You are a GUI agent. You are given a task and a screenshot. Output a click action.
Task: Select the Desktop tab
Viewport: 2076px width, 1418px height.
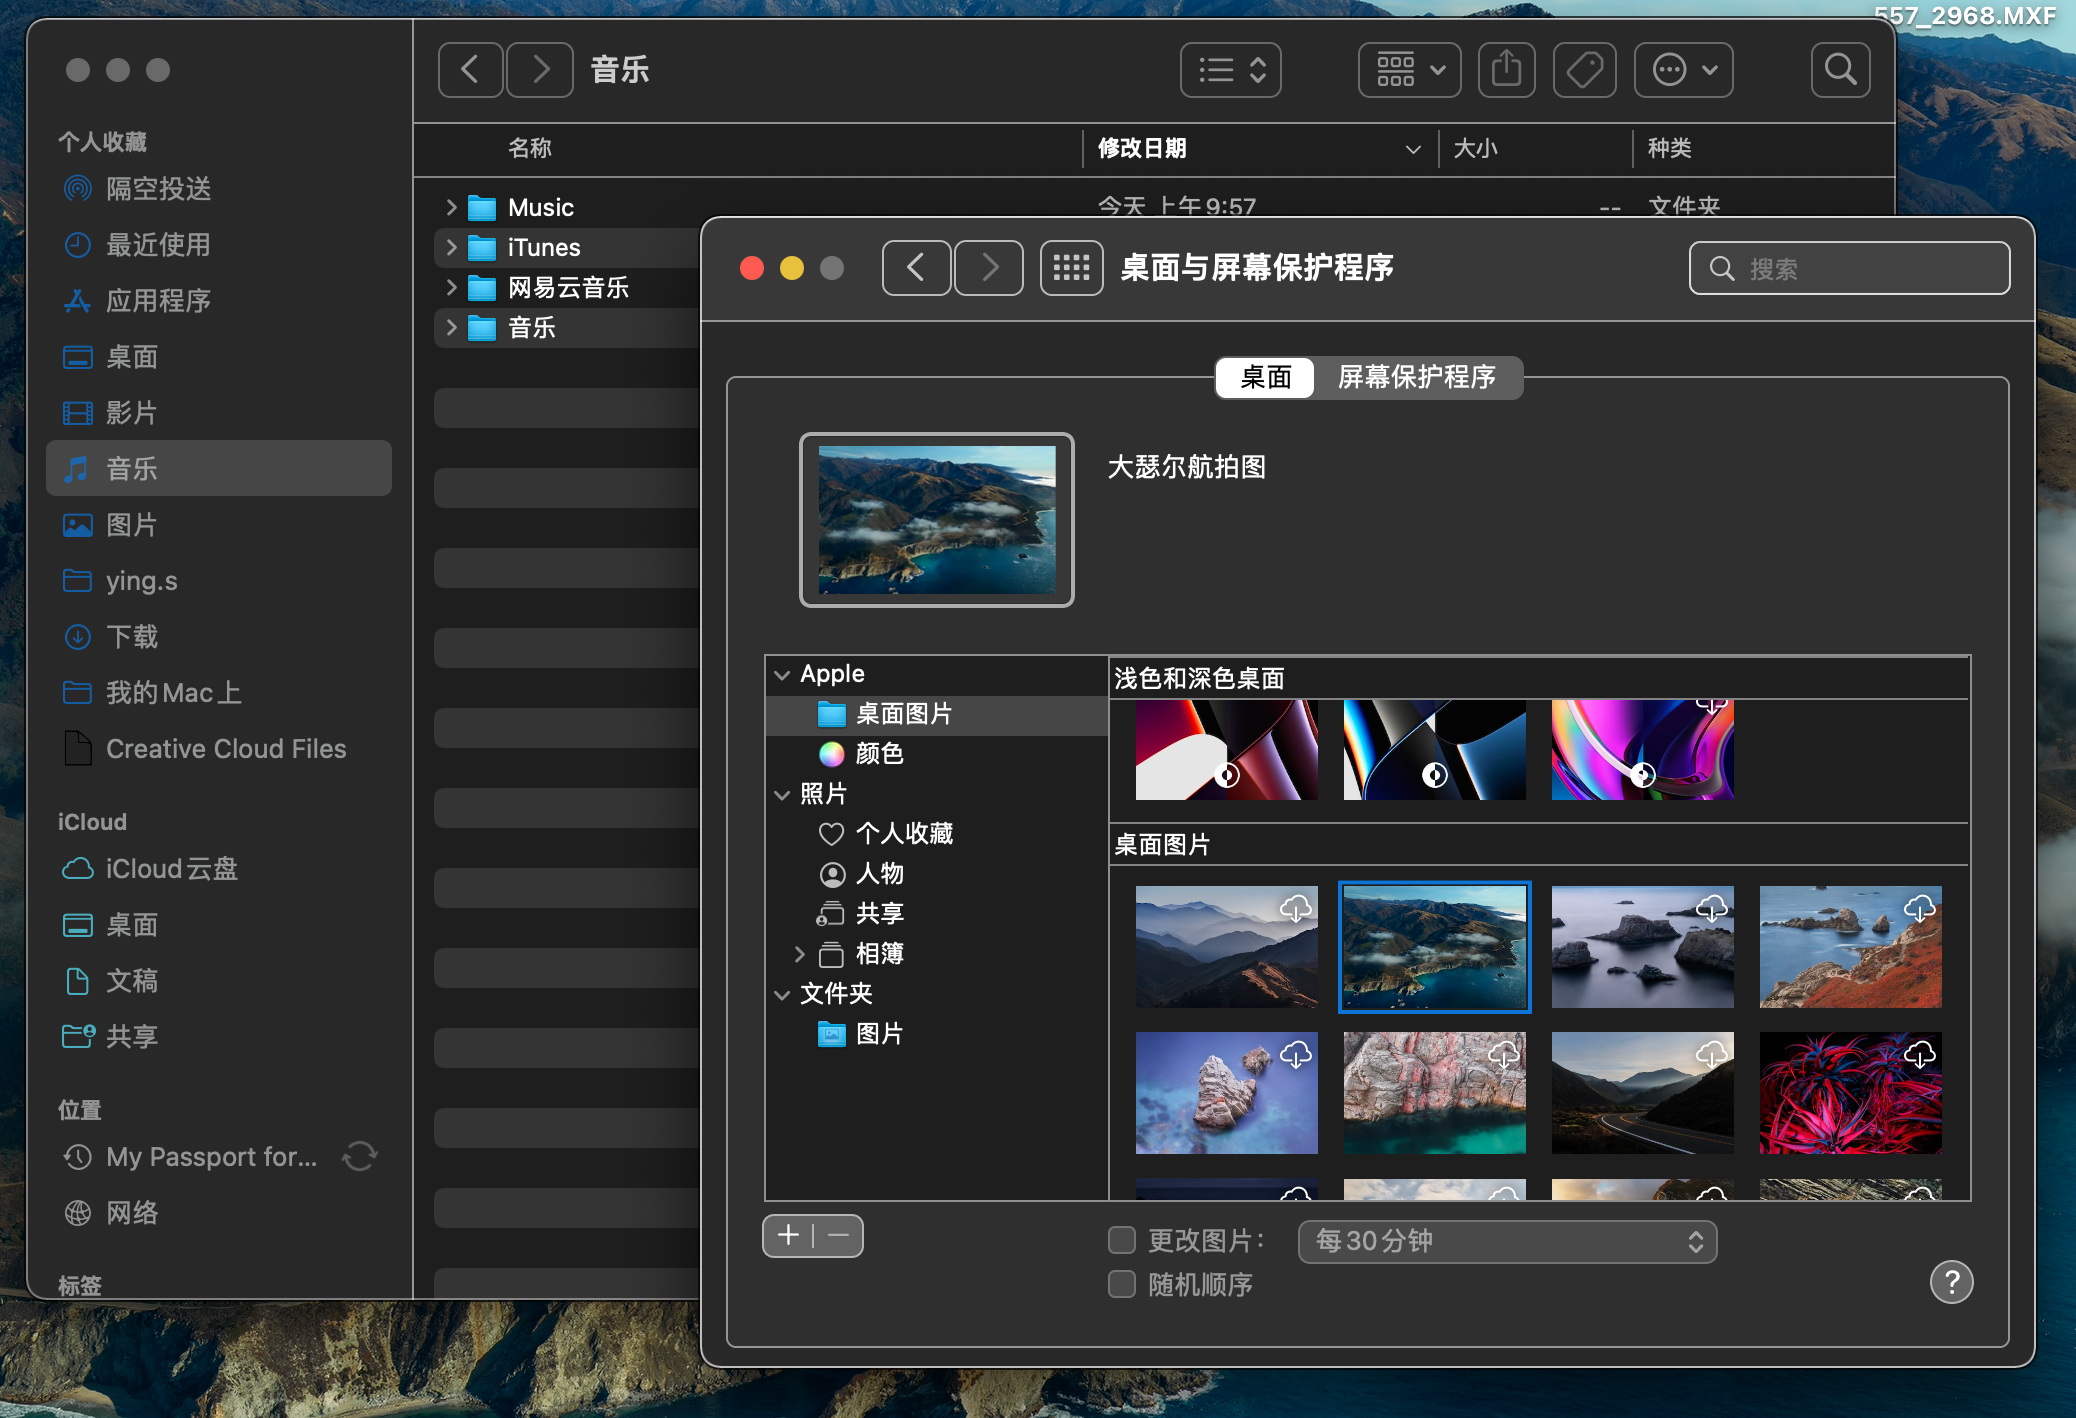1265,377
